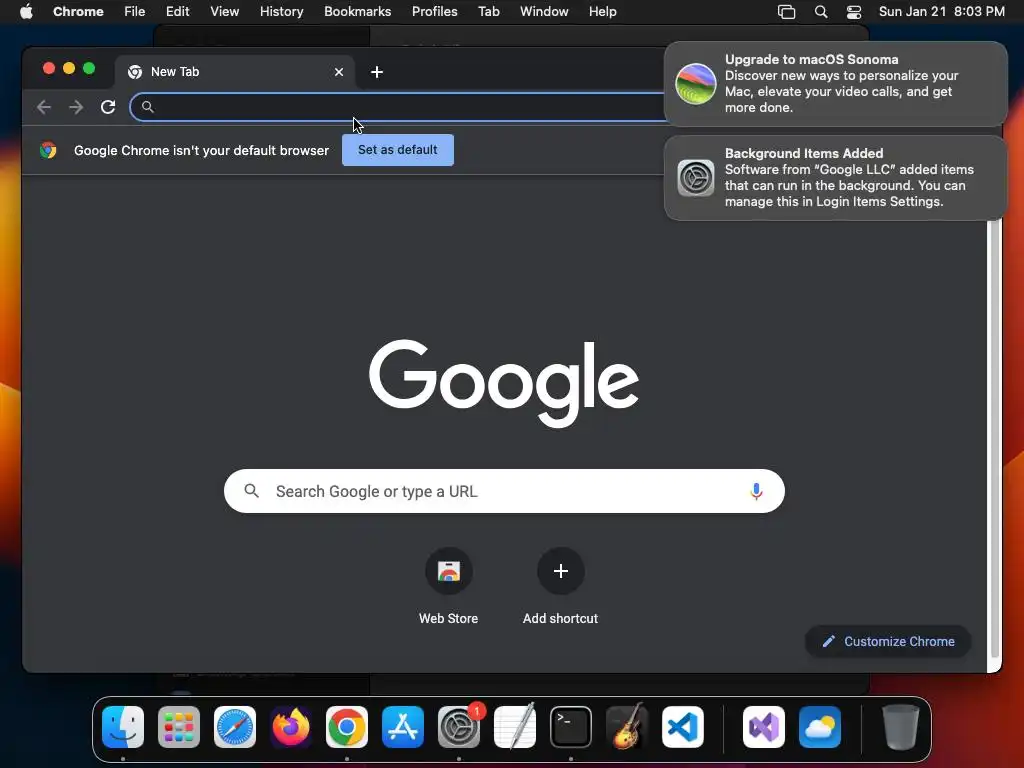Open the Chrome application menu

click(x=78, y=12)
